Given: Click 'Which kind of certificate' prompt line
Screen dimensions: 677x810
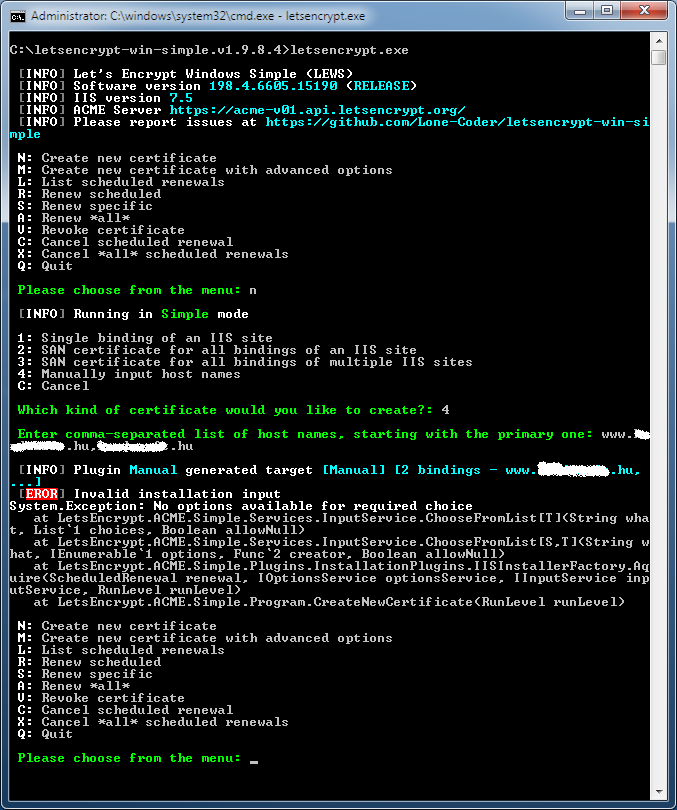Looking at the screenshot, I should coord(233,410).
